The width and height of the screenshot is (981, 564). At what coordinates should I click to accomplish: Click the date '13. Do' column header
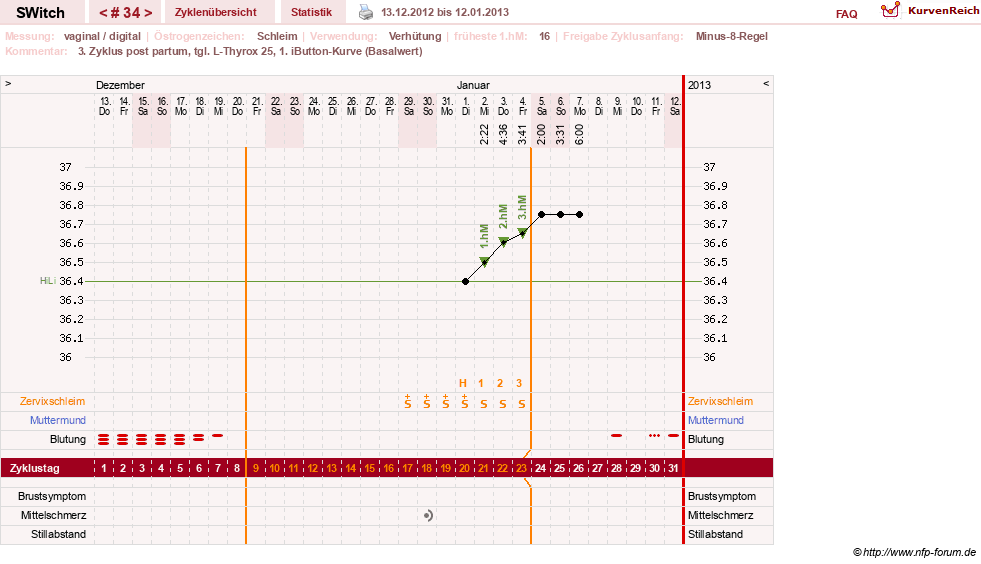(104, 106)
